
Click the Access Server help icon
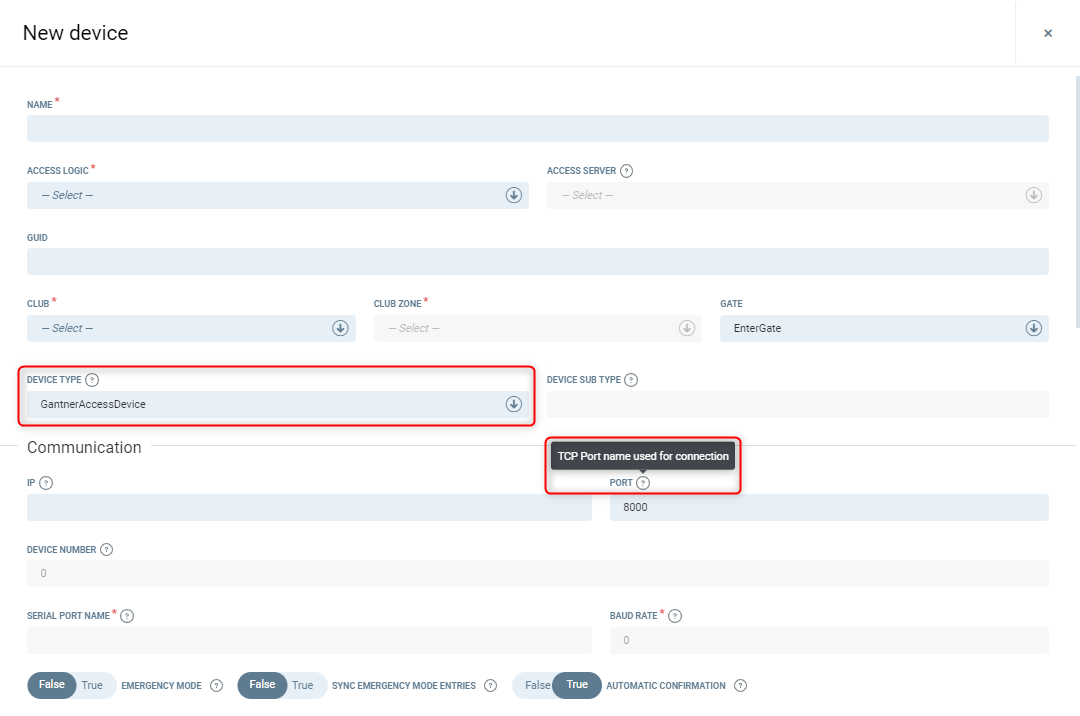click(626, 171)
